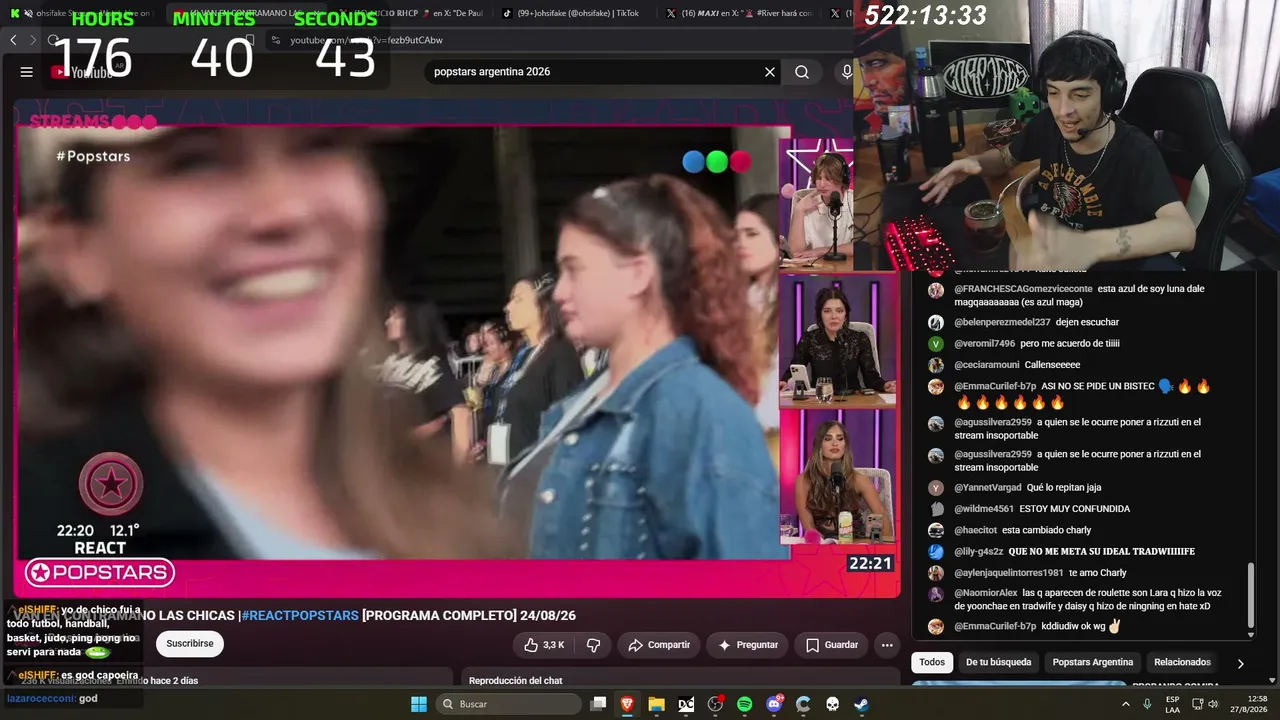Click the system tray microphone icon
Image resolution: width=1280 pixels, height=720 pixels.
[1147, 704]
